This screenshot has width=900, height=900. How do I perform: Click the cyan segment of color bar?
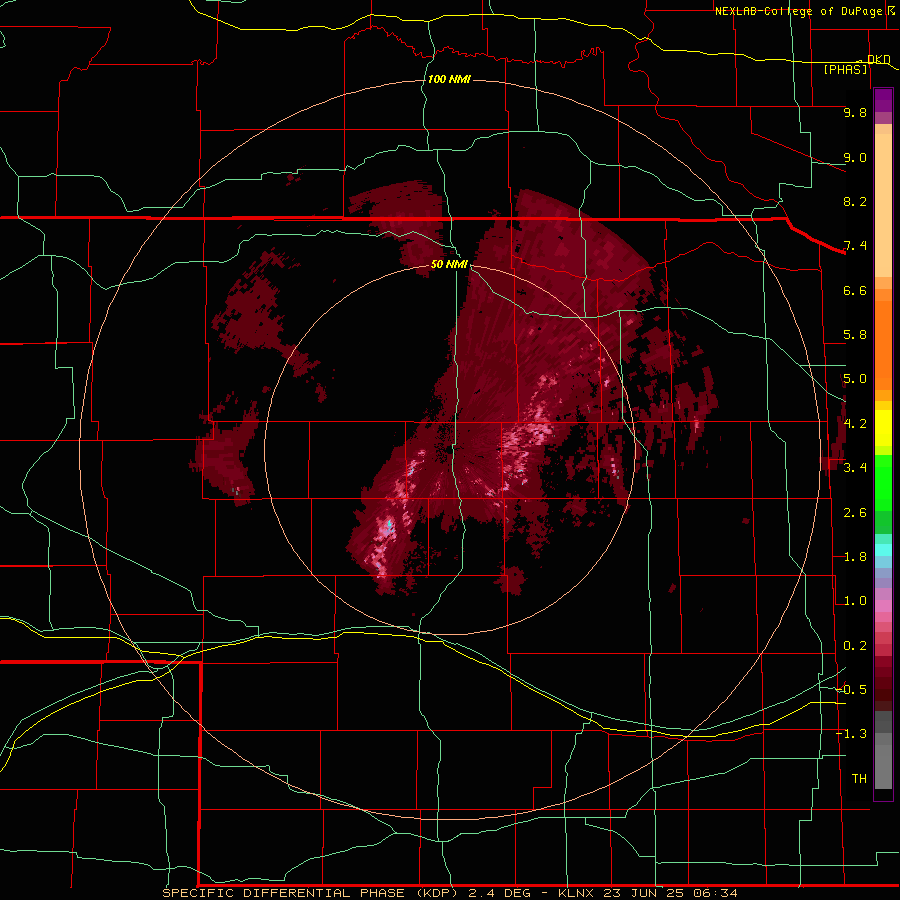pos(883,550)
